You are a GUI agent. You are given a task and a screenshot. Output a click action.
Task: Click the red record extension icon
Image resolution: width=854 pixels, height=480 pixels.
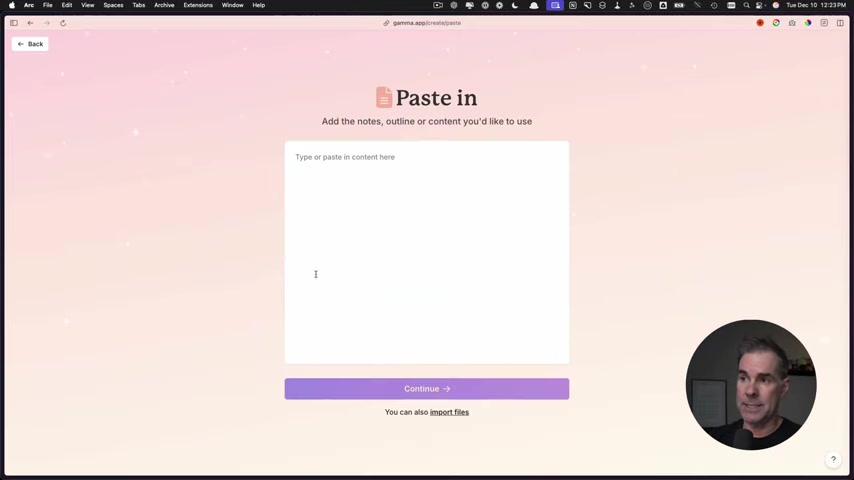(760, 23)
